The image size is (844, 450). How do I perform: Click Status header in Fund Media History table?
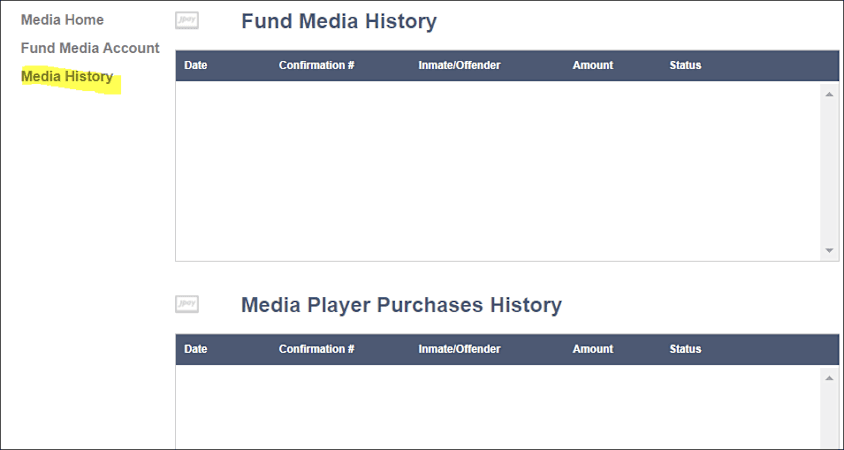685,66
